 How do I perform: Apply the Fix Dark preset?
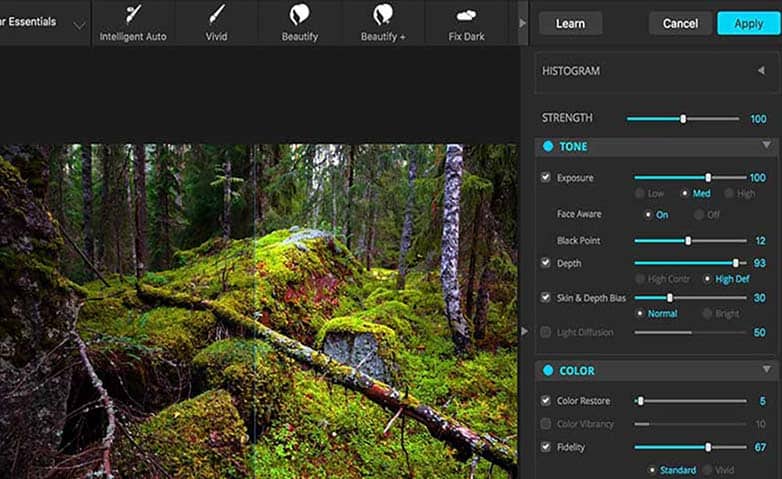point(466,23)
